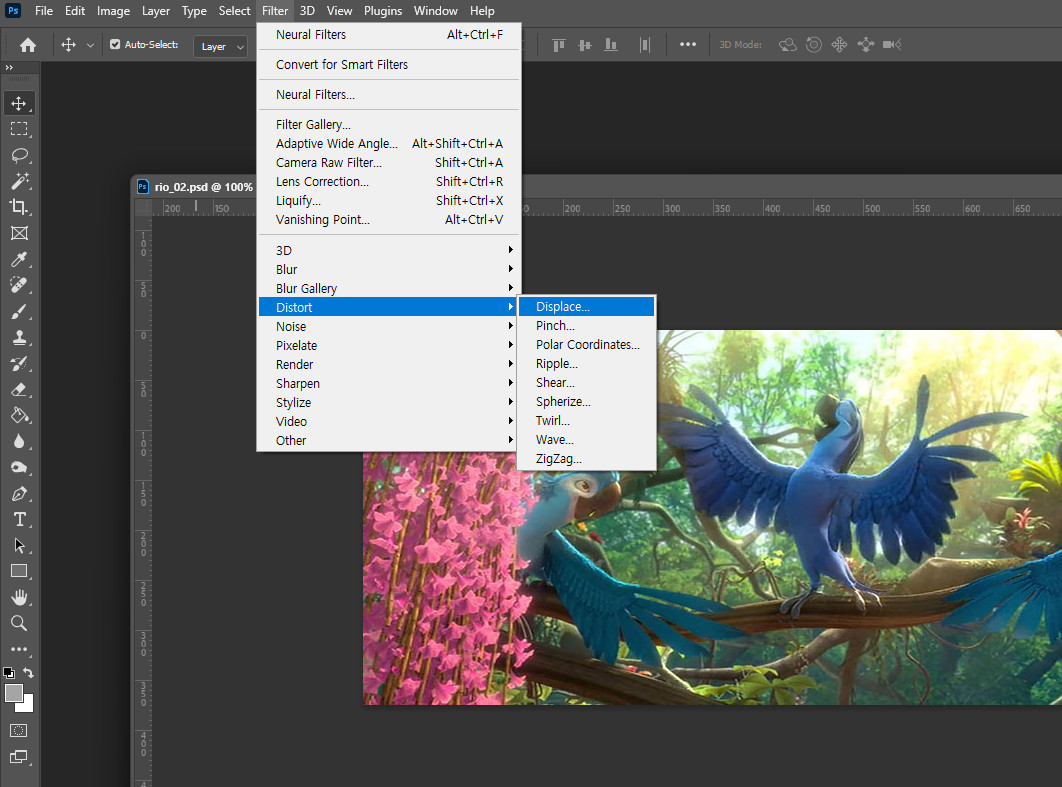The width and height of the screenshot is (1062, 787).
Task: Select the Pen tool
Action: point(19,494)
